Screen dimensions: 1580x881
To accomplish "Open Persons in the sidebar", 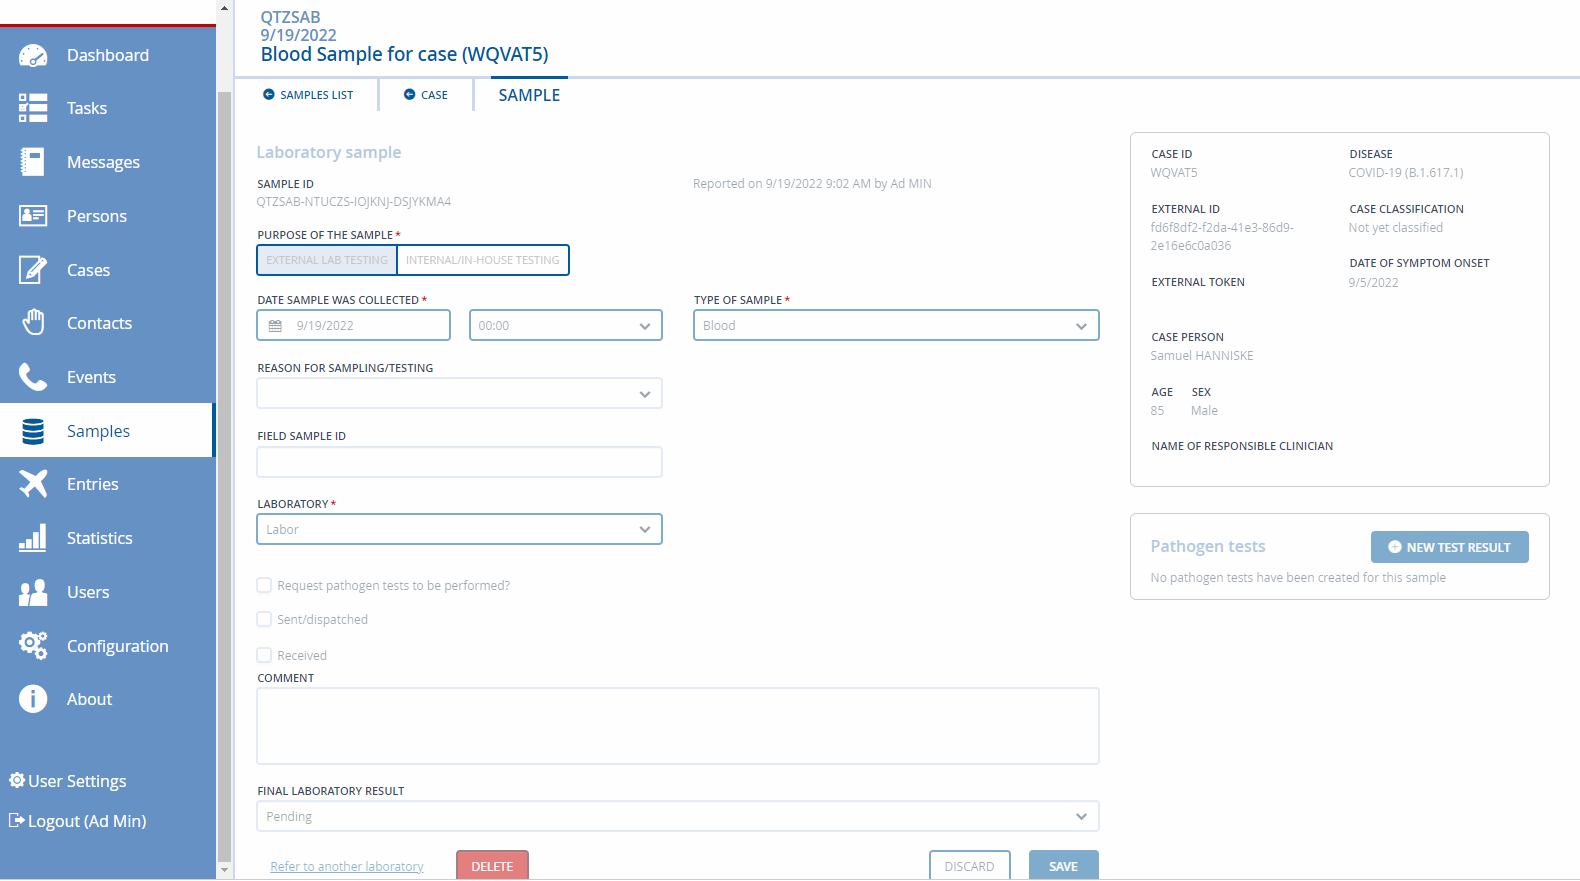I will [107, 216].
